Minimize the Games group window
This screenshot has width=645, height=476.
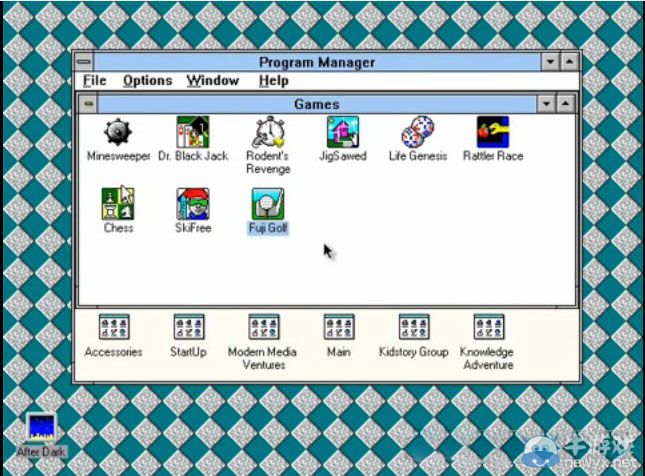[x=546, y=104]
